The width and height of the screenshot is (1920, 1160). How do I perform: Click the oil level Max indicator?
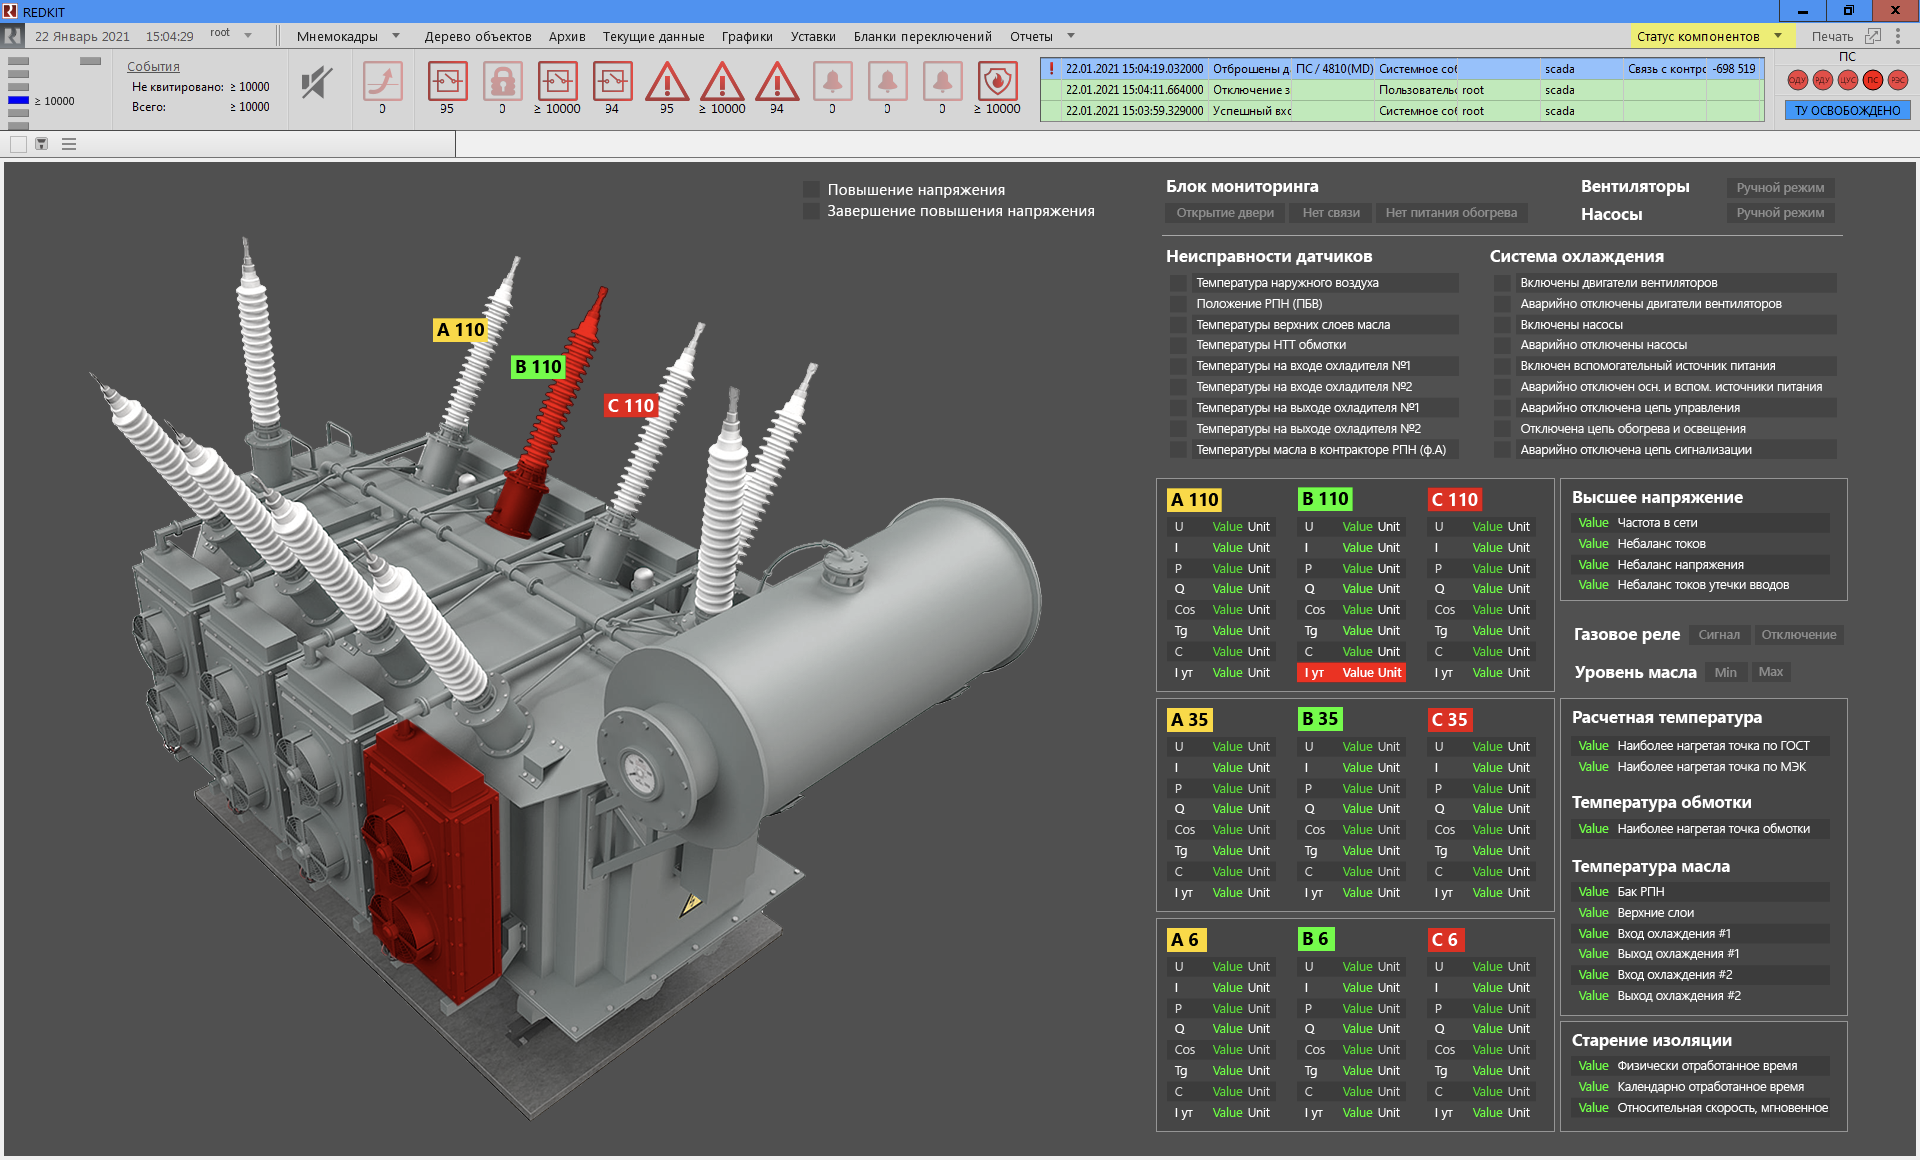(1770, 672)
